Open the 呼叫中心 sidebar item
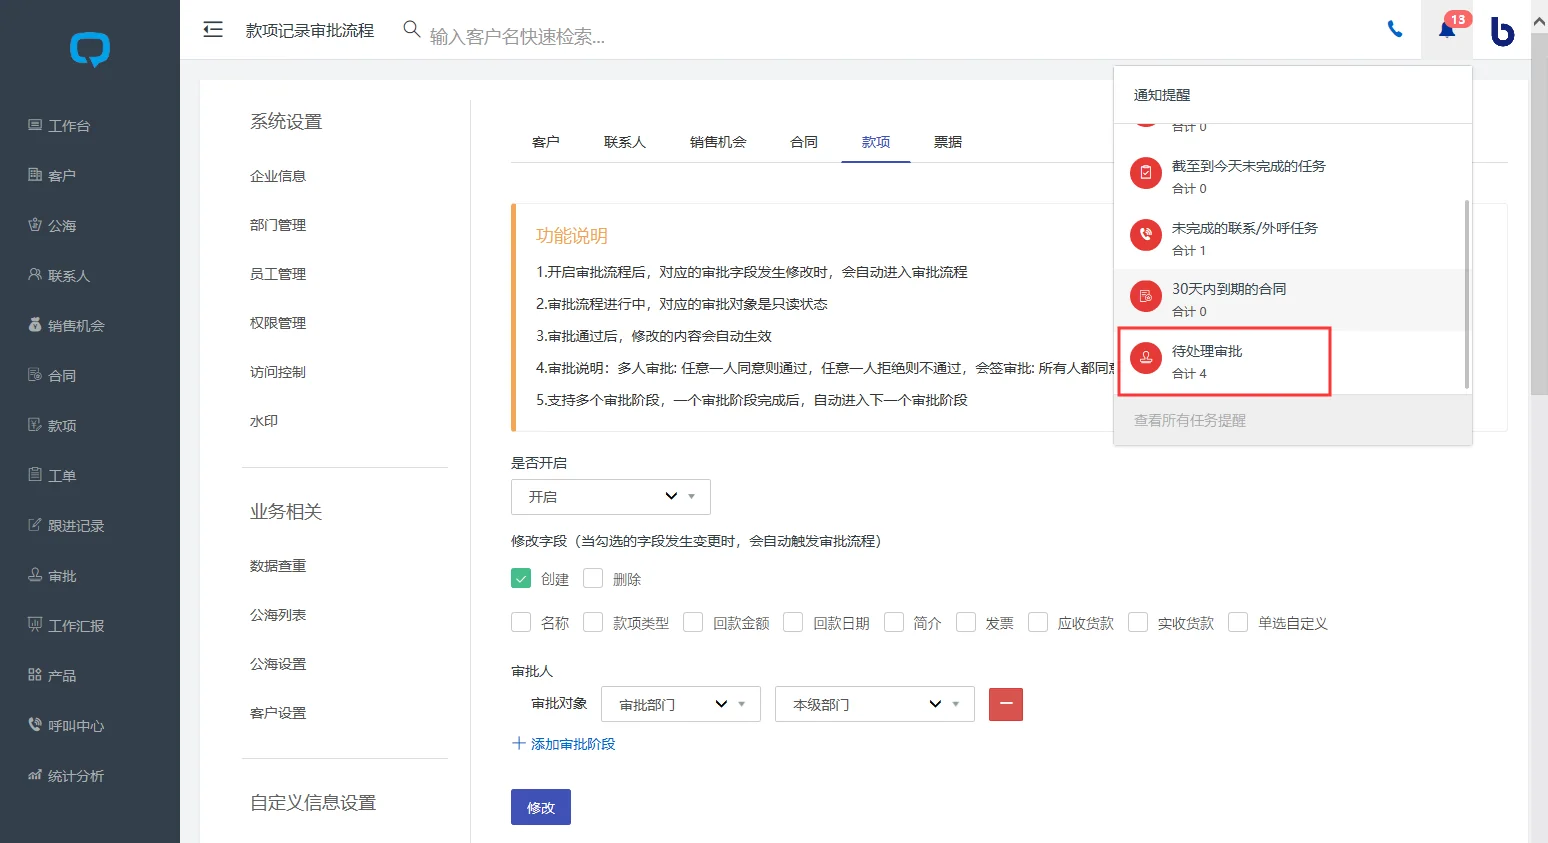Viewport: 1548px width, 843px height. 66,726
